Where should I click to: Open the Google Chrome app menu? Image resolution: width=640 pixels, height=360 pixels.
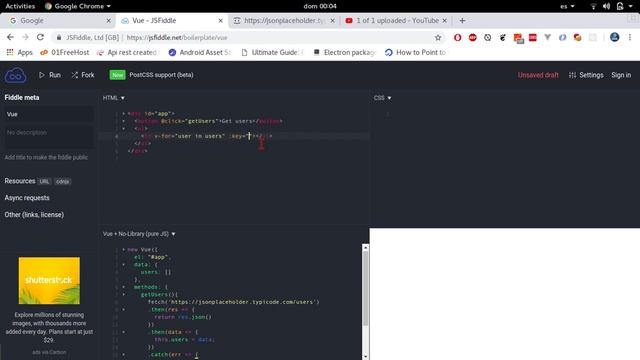pyautogui.click(x=78, y=6)
